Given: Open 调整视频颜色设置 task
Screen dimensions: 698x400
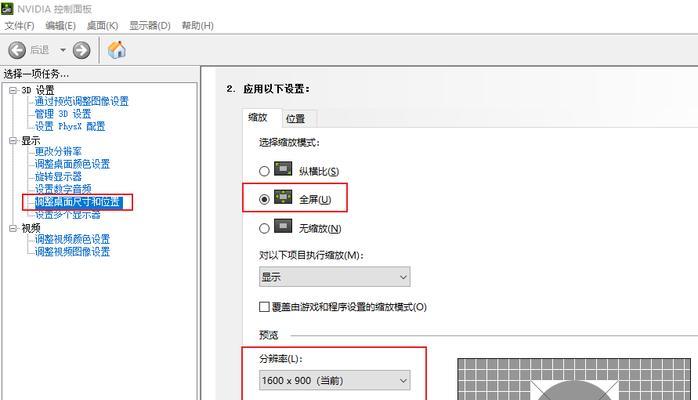Looking at the screenshot, I should pos(72,239).
